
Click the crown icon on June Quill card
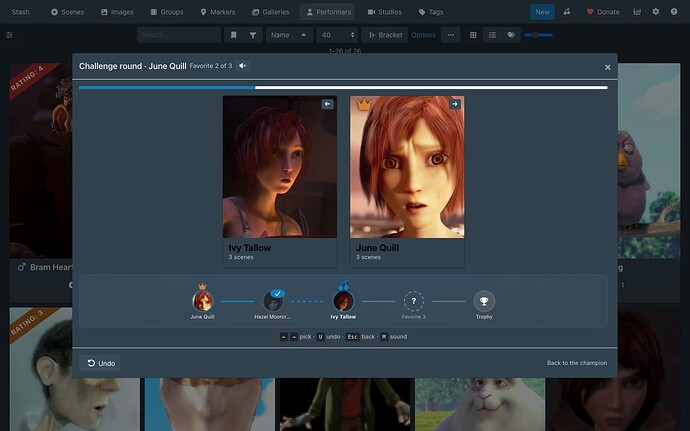(x=364, y=105)
